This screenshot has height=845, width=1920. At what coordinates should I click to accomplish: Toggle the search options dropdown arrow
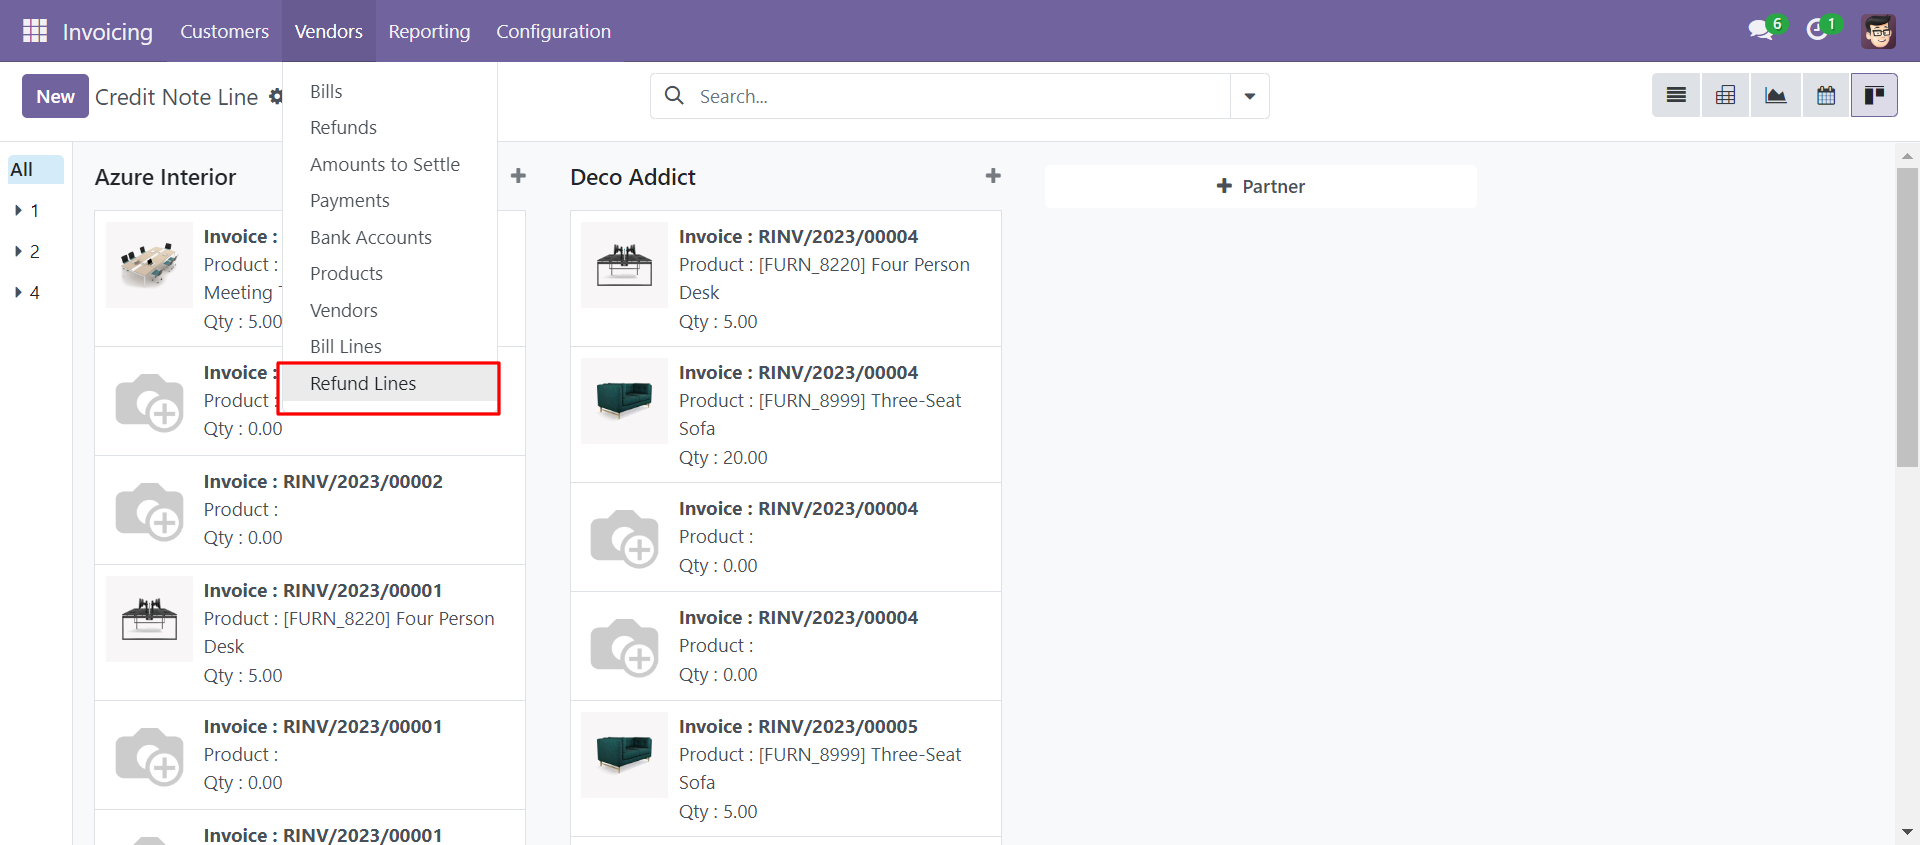point(1250,96)
